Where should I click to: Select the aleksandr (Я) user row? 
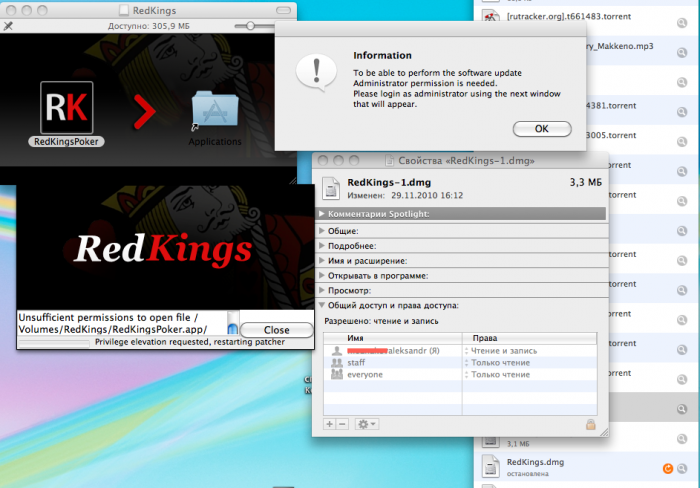[x=460, y=351]
